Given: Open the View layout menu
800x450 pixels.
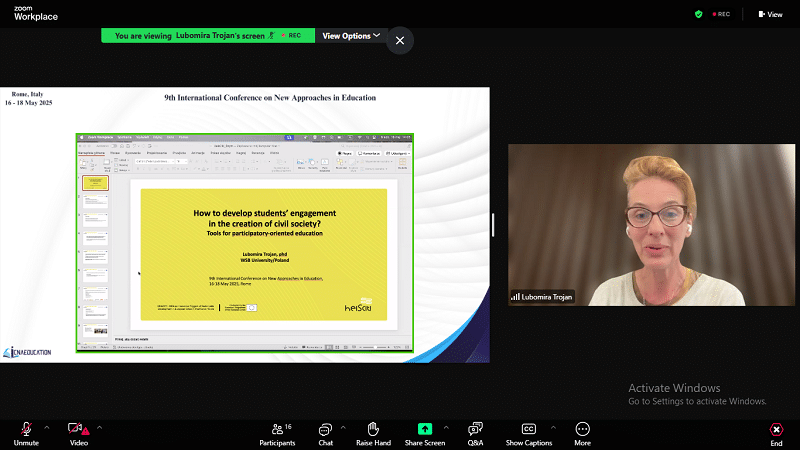Looking at the screenshot, I should [770, 14].
